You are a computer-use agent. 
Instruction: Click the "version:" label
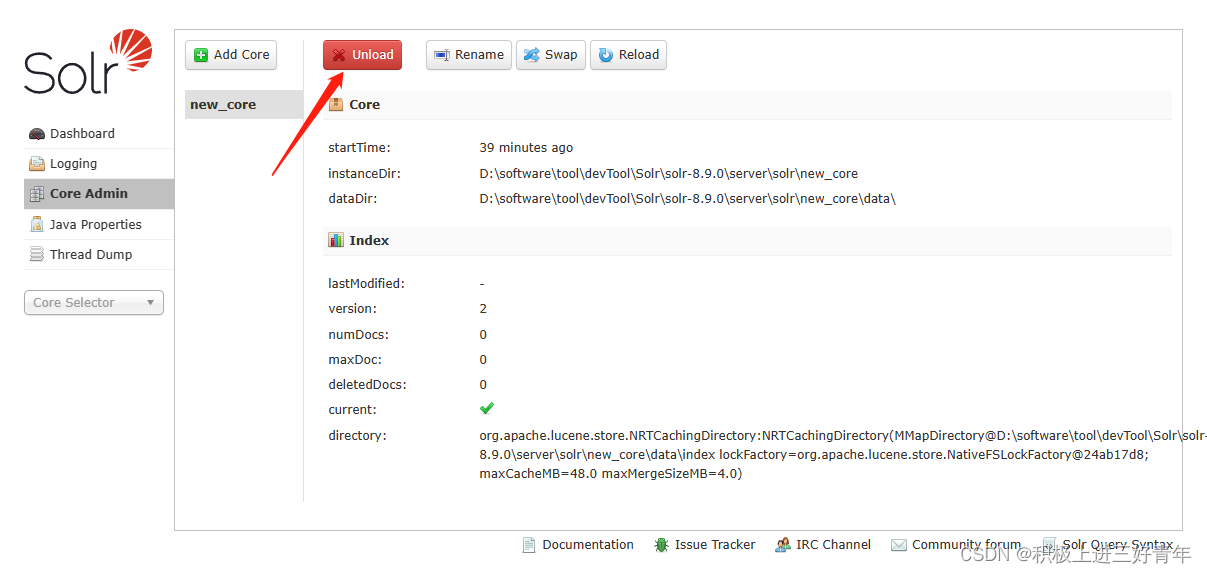[352, 309]
